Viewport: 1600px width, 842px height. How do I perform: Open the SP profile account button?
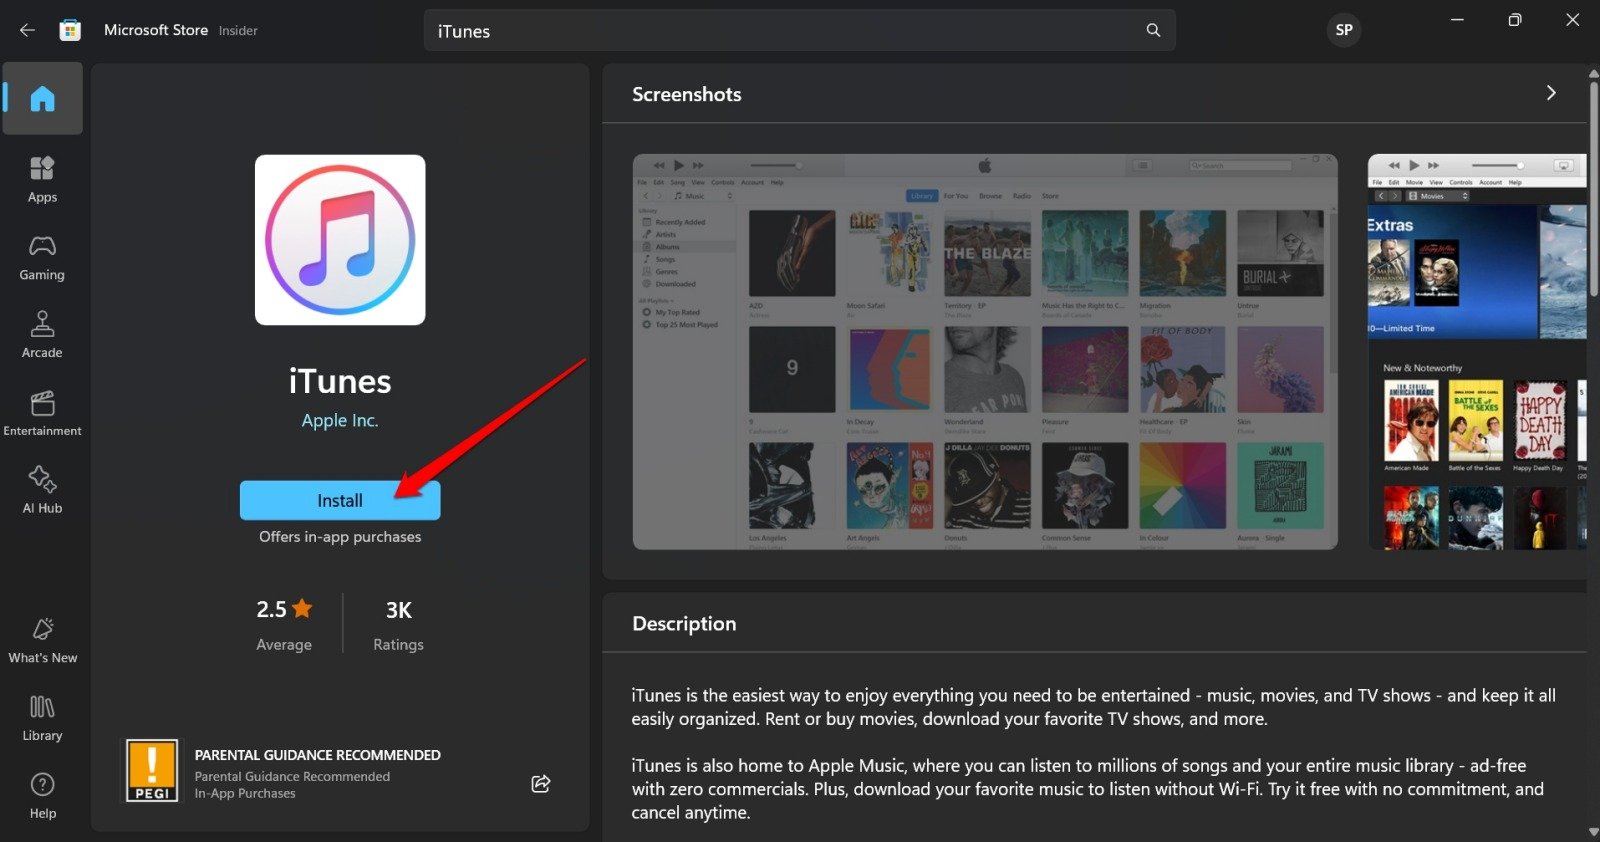(x=1344, y=30)
